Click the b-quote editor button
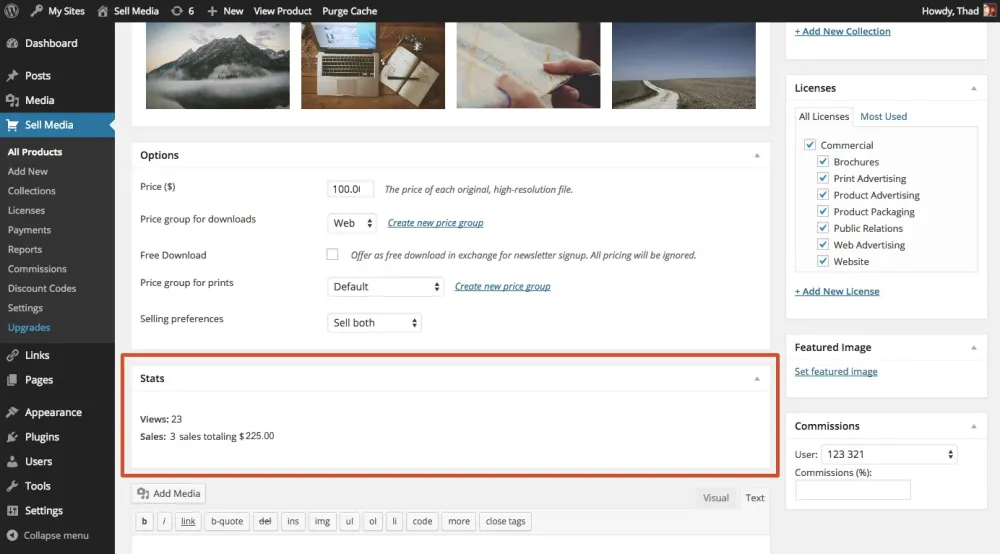Screen dimensions: 1000x554 point(227,521)
